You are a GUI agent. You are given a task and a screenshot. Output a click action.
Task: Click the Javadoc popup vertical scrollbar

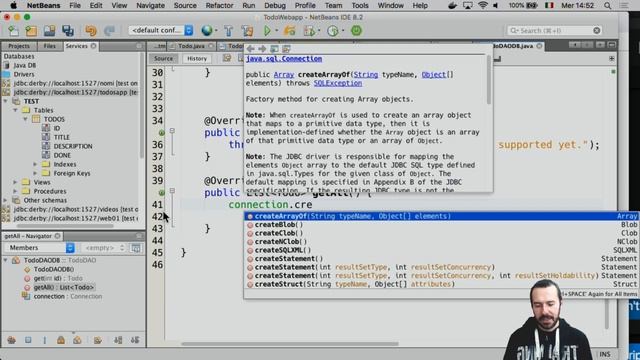pyautogui.click(x=489, y=80)
